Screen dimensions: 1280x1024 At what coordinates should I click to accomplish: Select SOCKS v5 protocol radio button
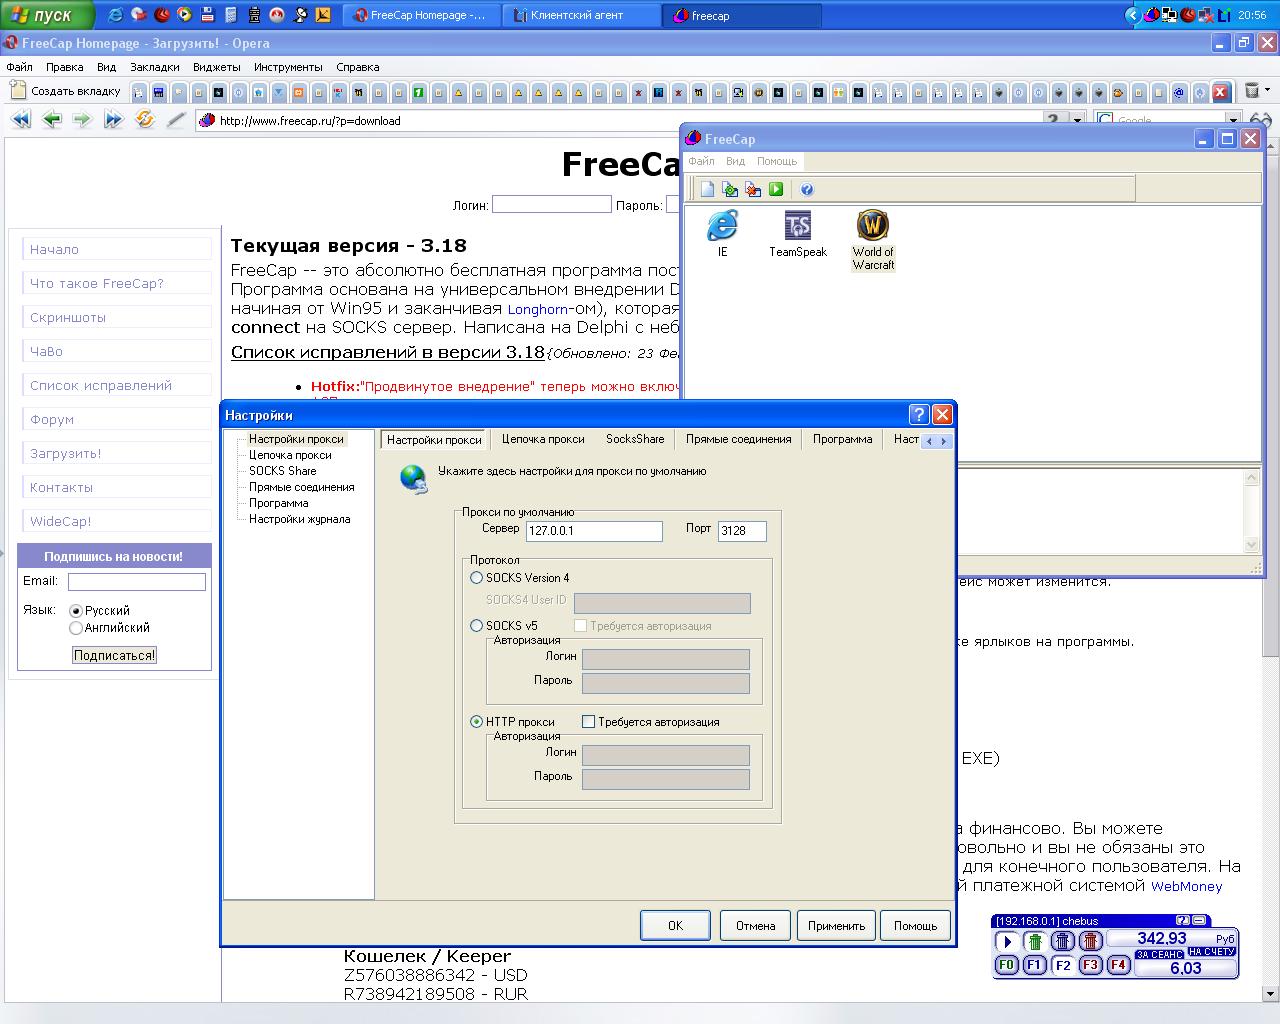click(477, 626)
